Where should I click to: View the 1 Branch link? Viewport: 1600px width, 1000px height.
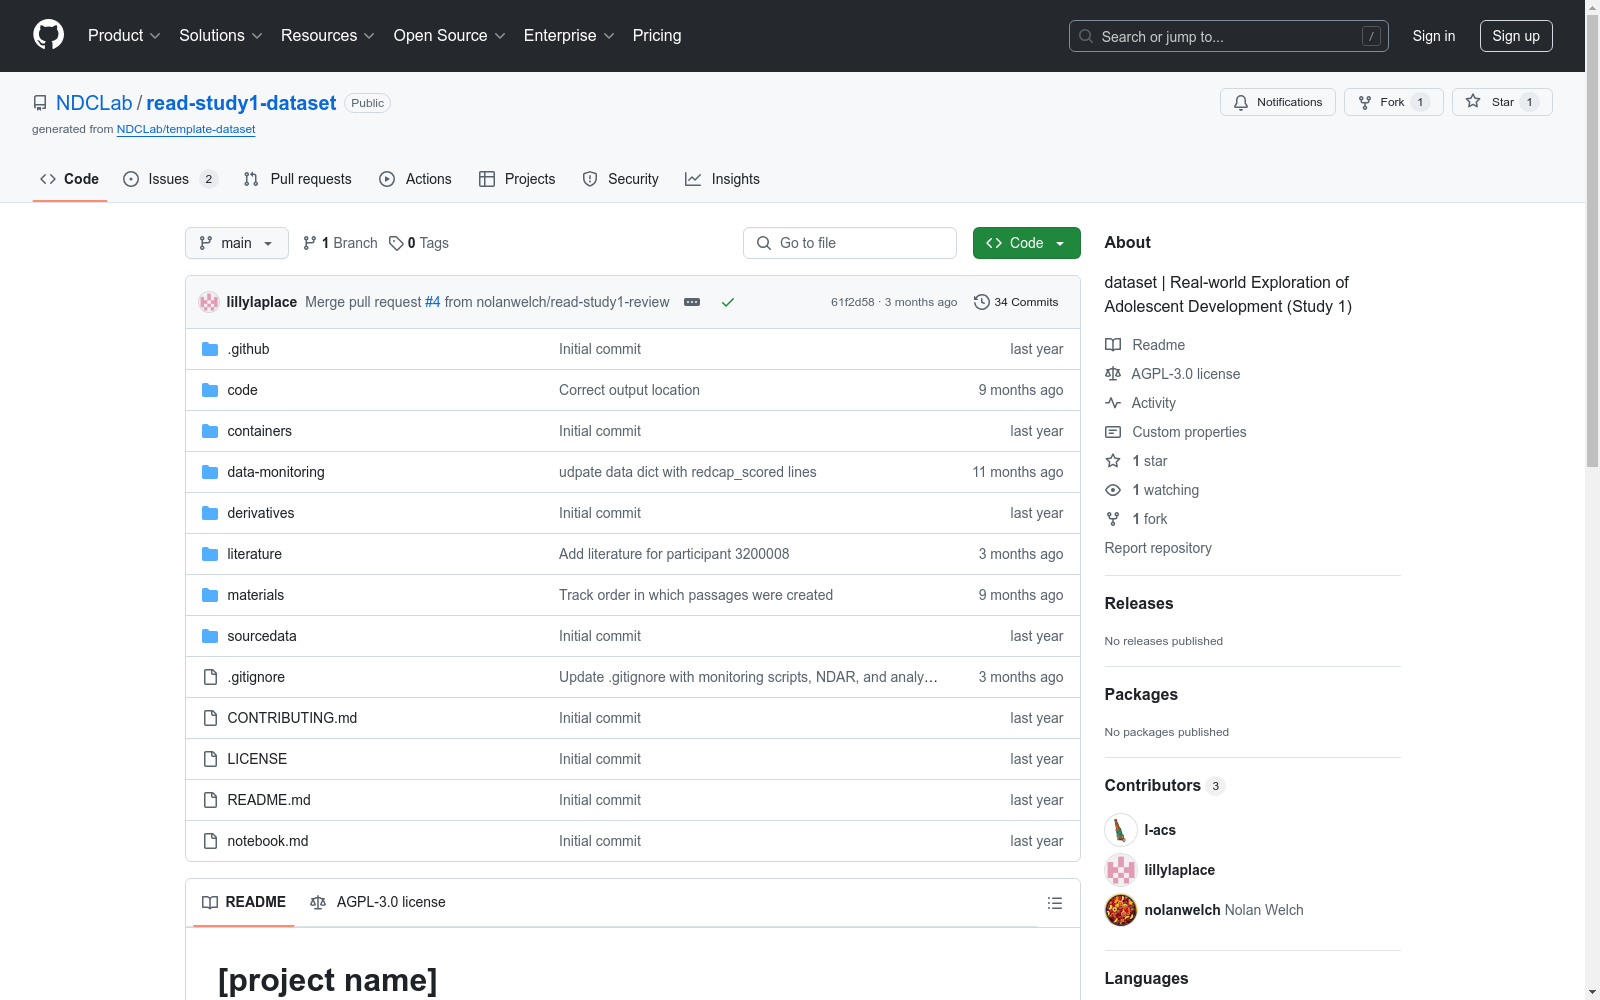tap(340, 243)
